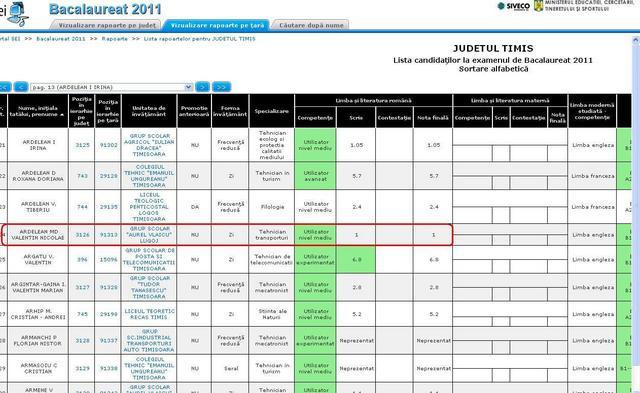Click the Seral study form cell
Image resolution: width=640 pixels, height=393 pixels.
[x=231, y=369]
